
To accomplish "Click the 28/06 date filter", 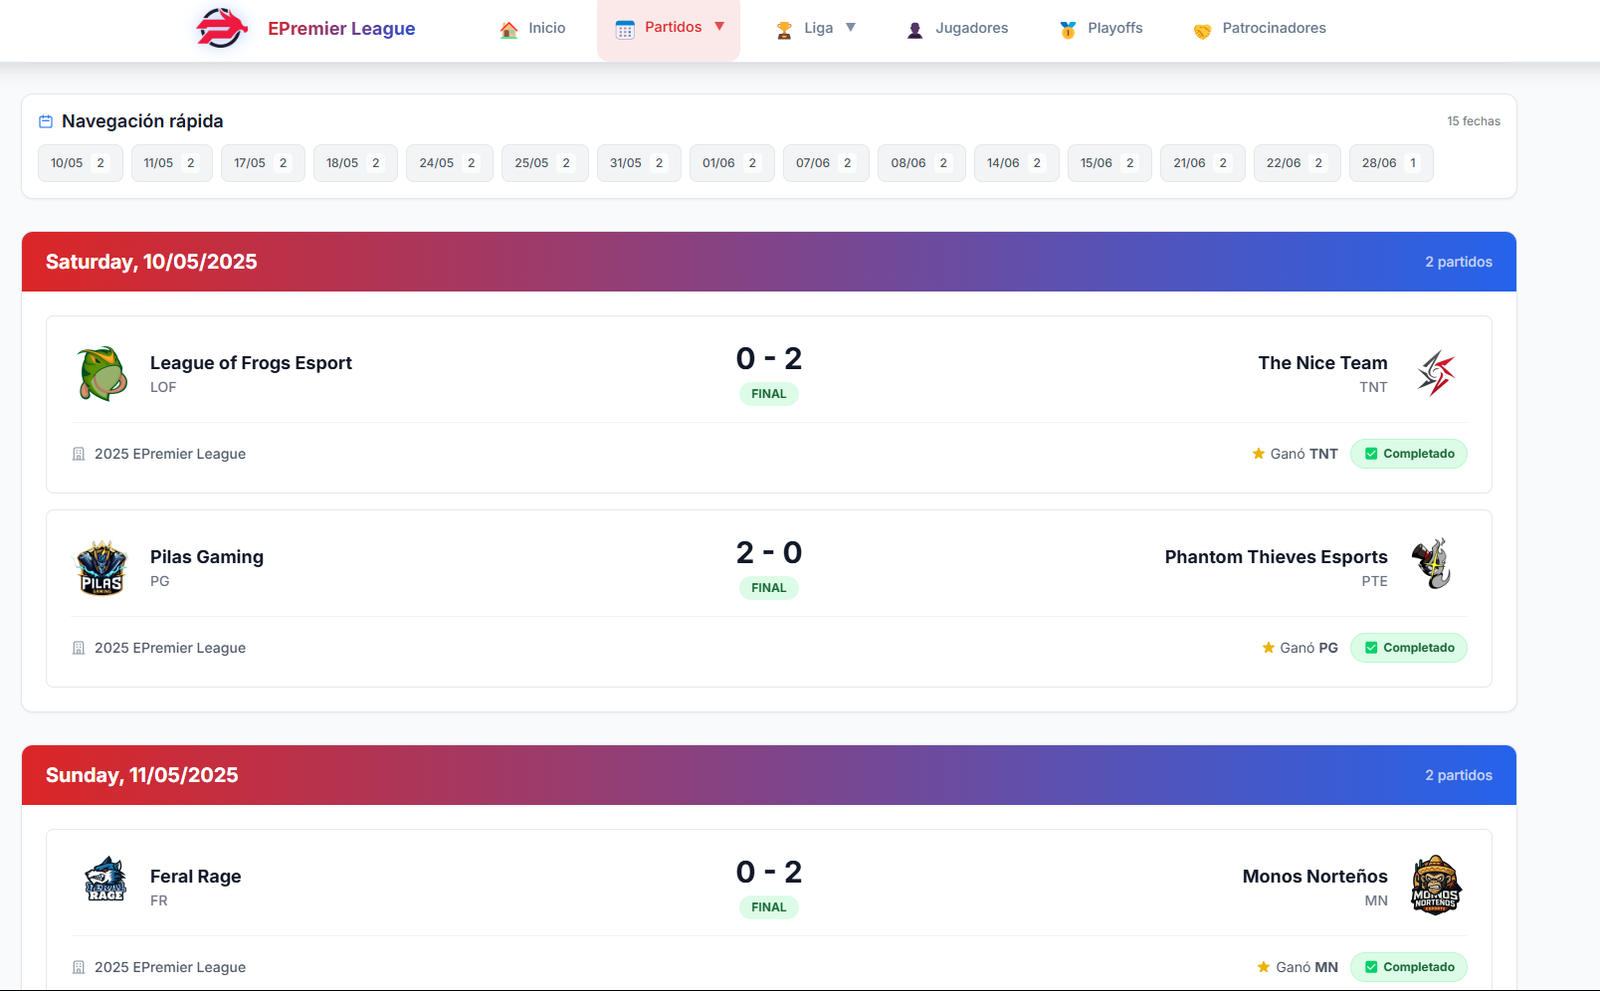I will tap(1390, 162).
